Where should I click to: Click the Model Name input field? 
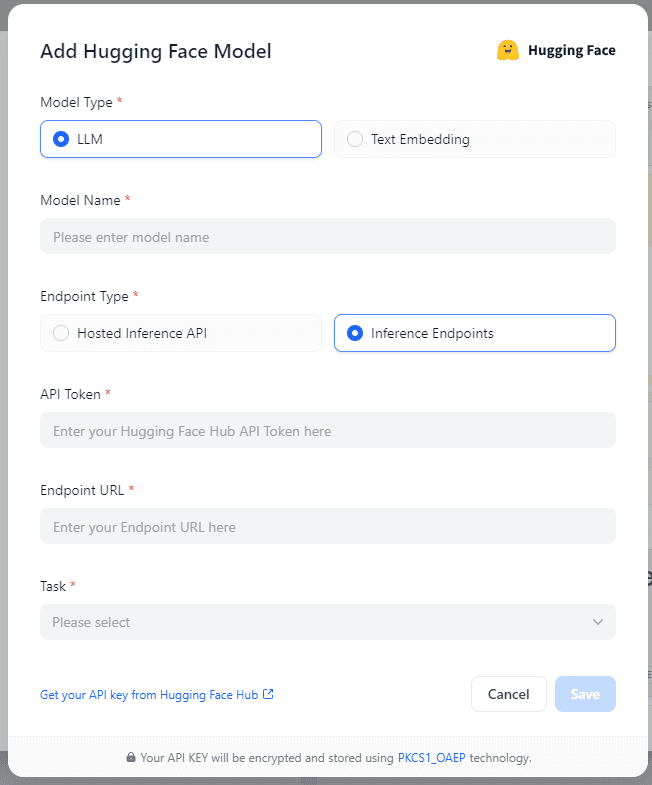(327, 237)
